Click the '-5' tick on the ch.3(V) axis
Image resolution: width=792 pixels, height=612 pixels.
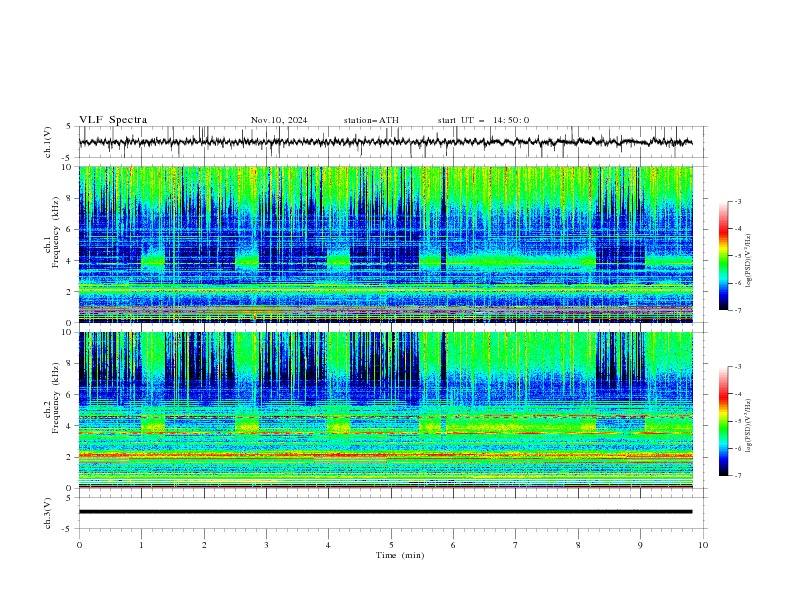coord(68,529)
